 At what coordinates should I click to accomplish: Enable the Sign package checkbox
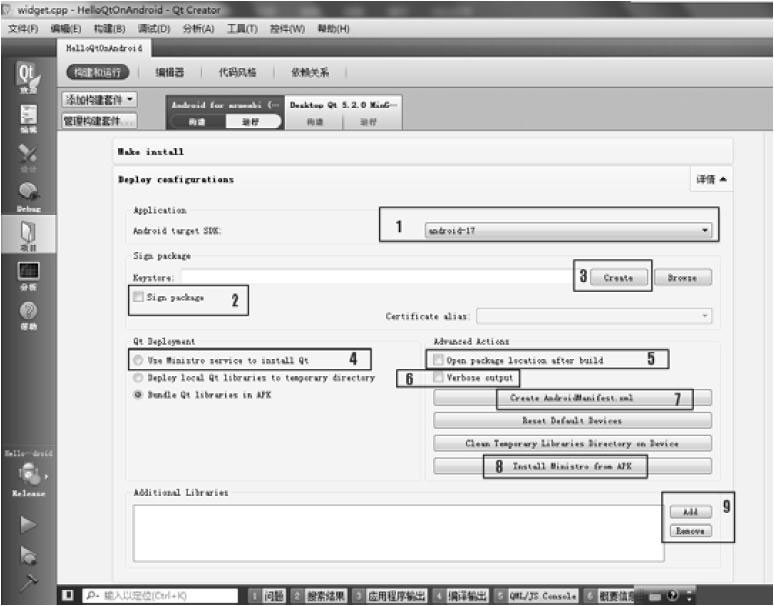pos(138,298)
